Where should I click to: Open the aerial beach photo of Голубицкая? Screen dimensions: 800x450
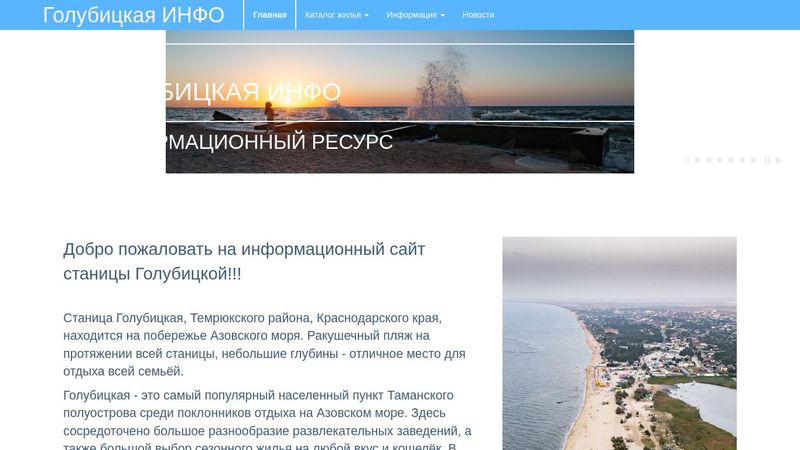point(619,343)
